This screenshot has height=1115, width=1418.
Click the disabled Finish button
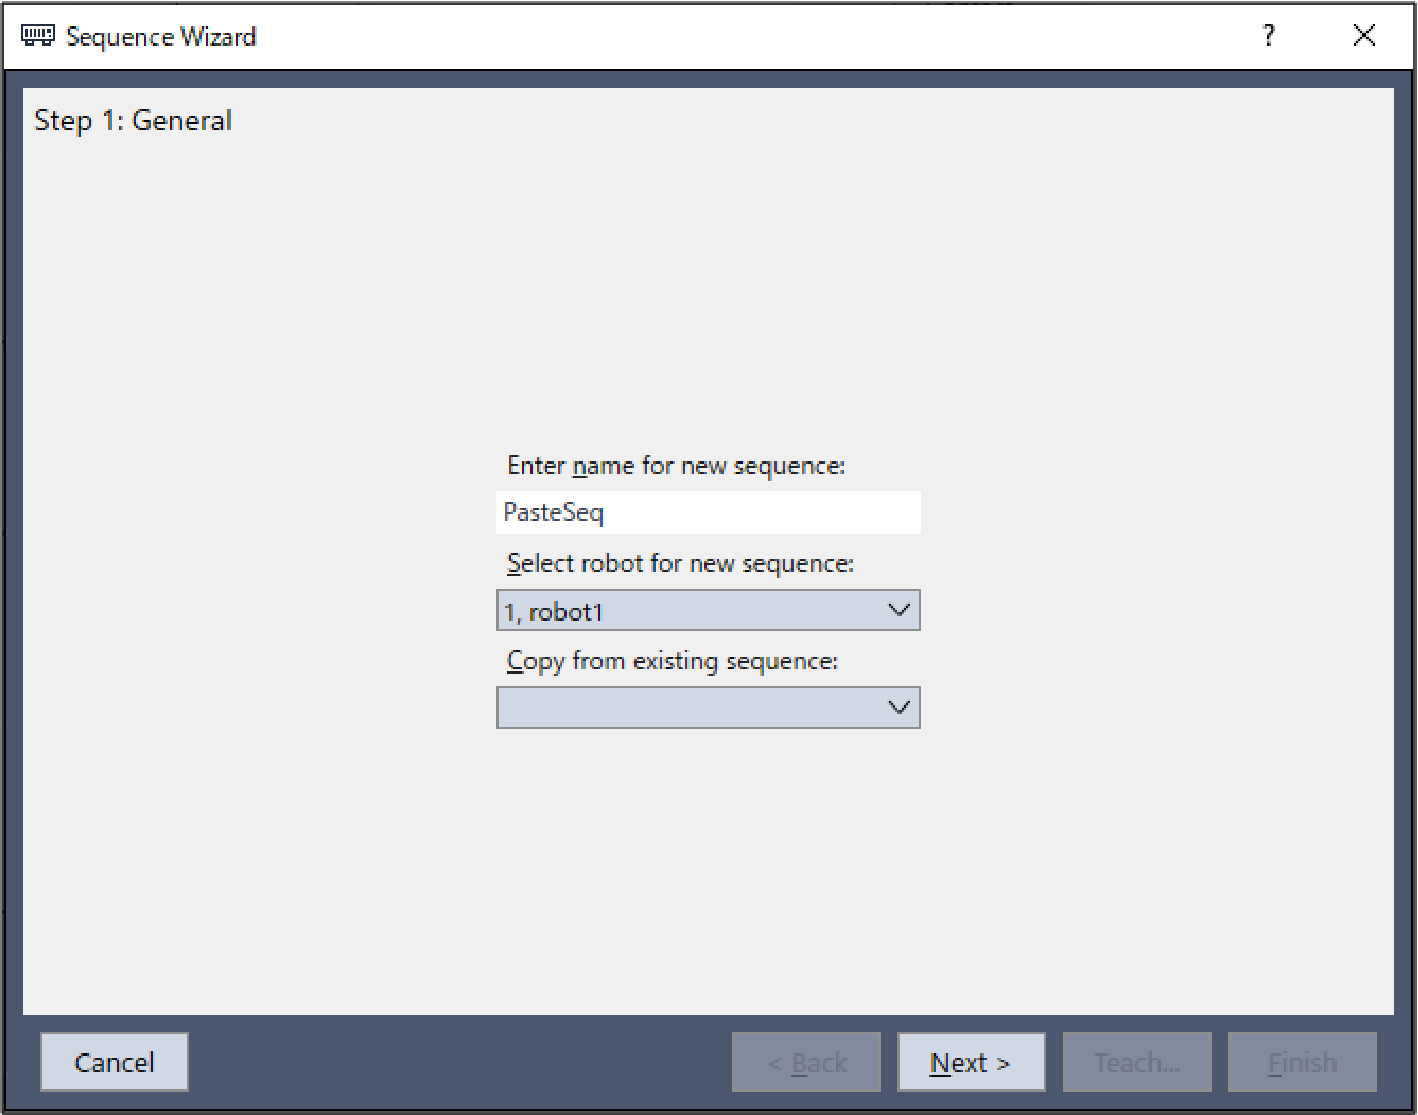[1302, 1062]
